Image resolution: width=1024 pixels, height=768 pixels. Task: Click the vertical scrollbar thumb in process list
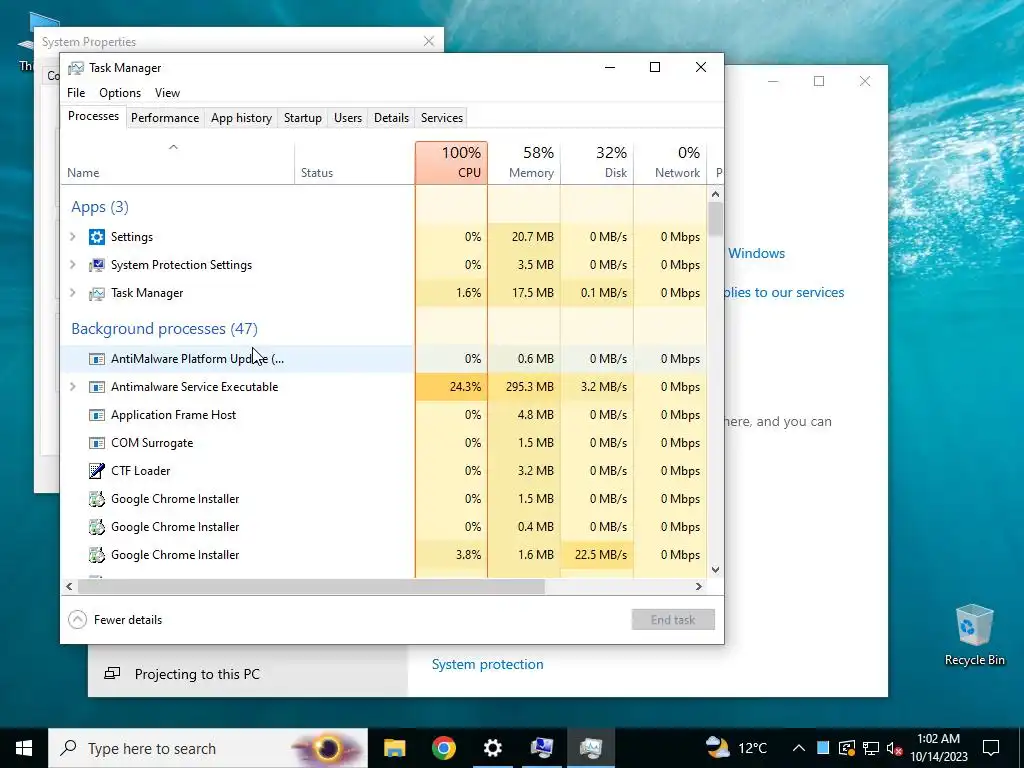(715, 219)
